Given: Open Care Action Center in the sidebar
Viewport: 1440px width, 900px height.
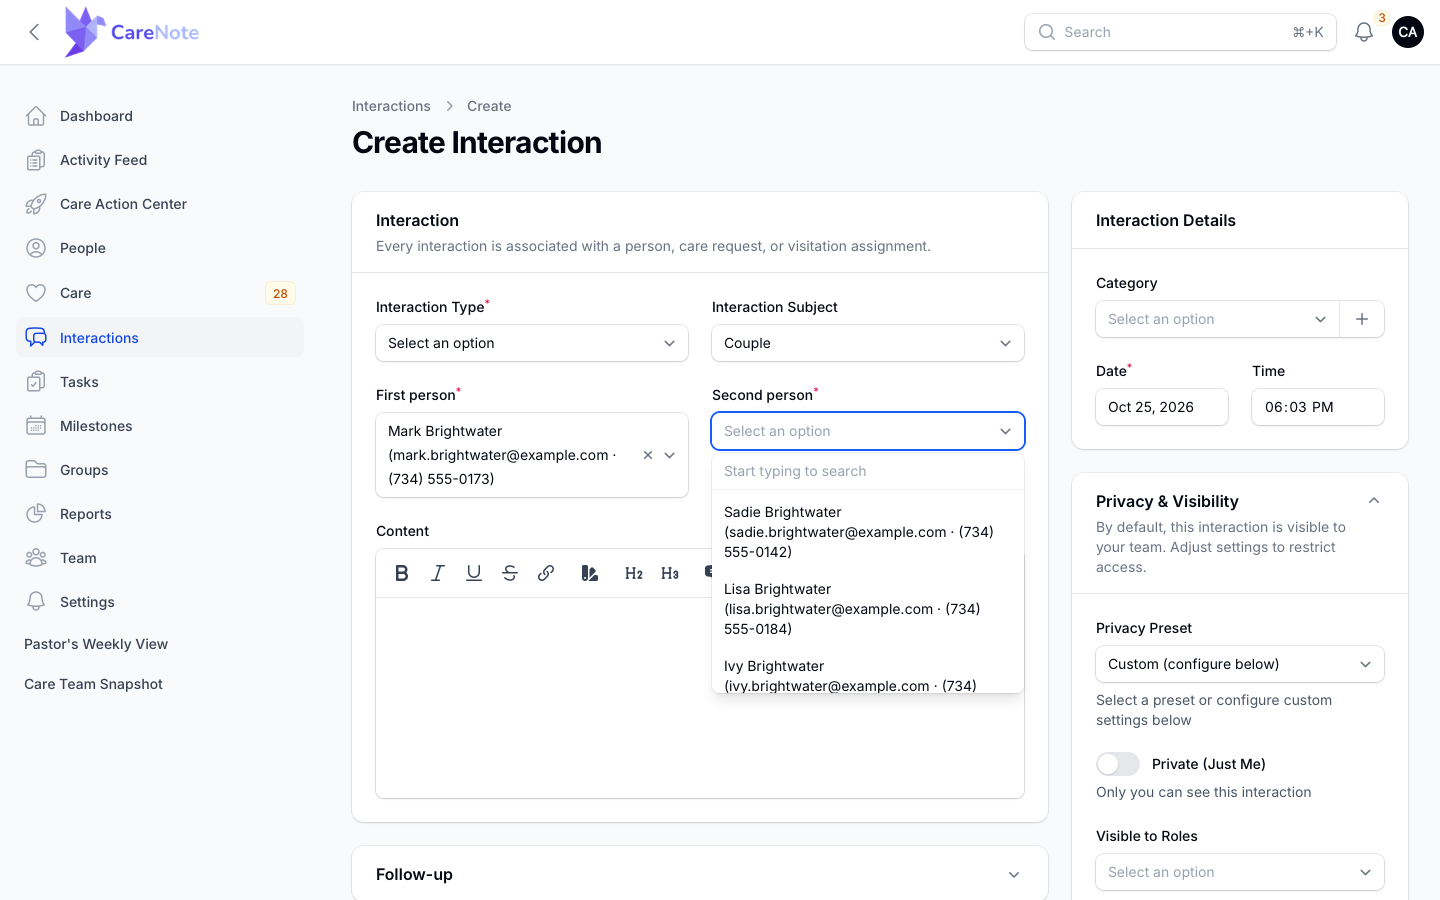Looking at the screenshot, I should click(160, 204).
